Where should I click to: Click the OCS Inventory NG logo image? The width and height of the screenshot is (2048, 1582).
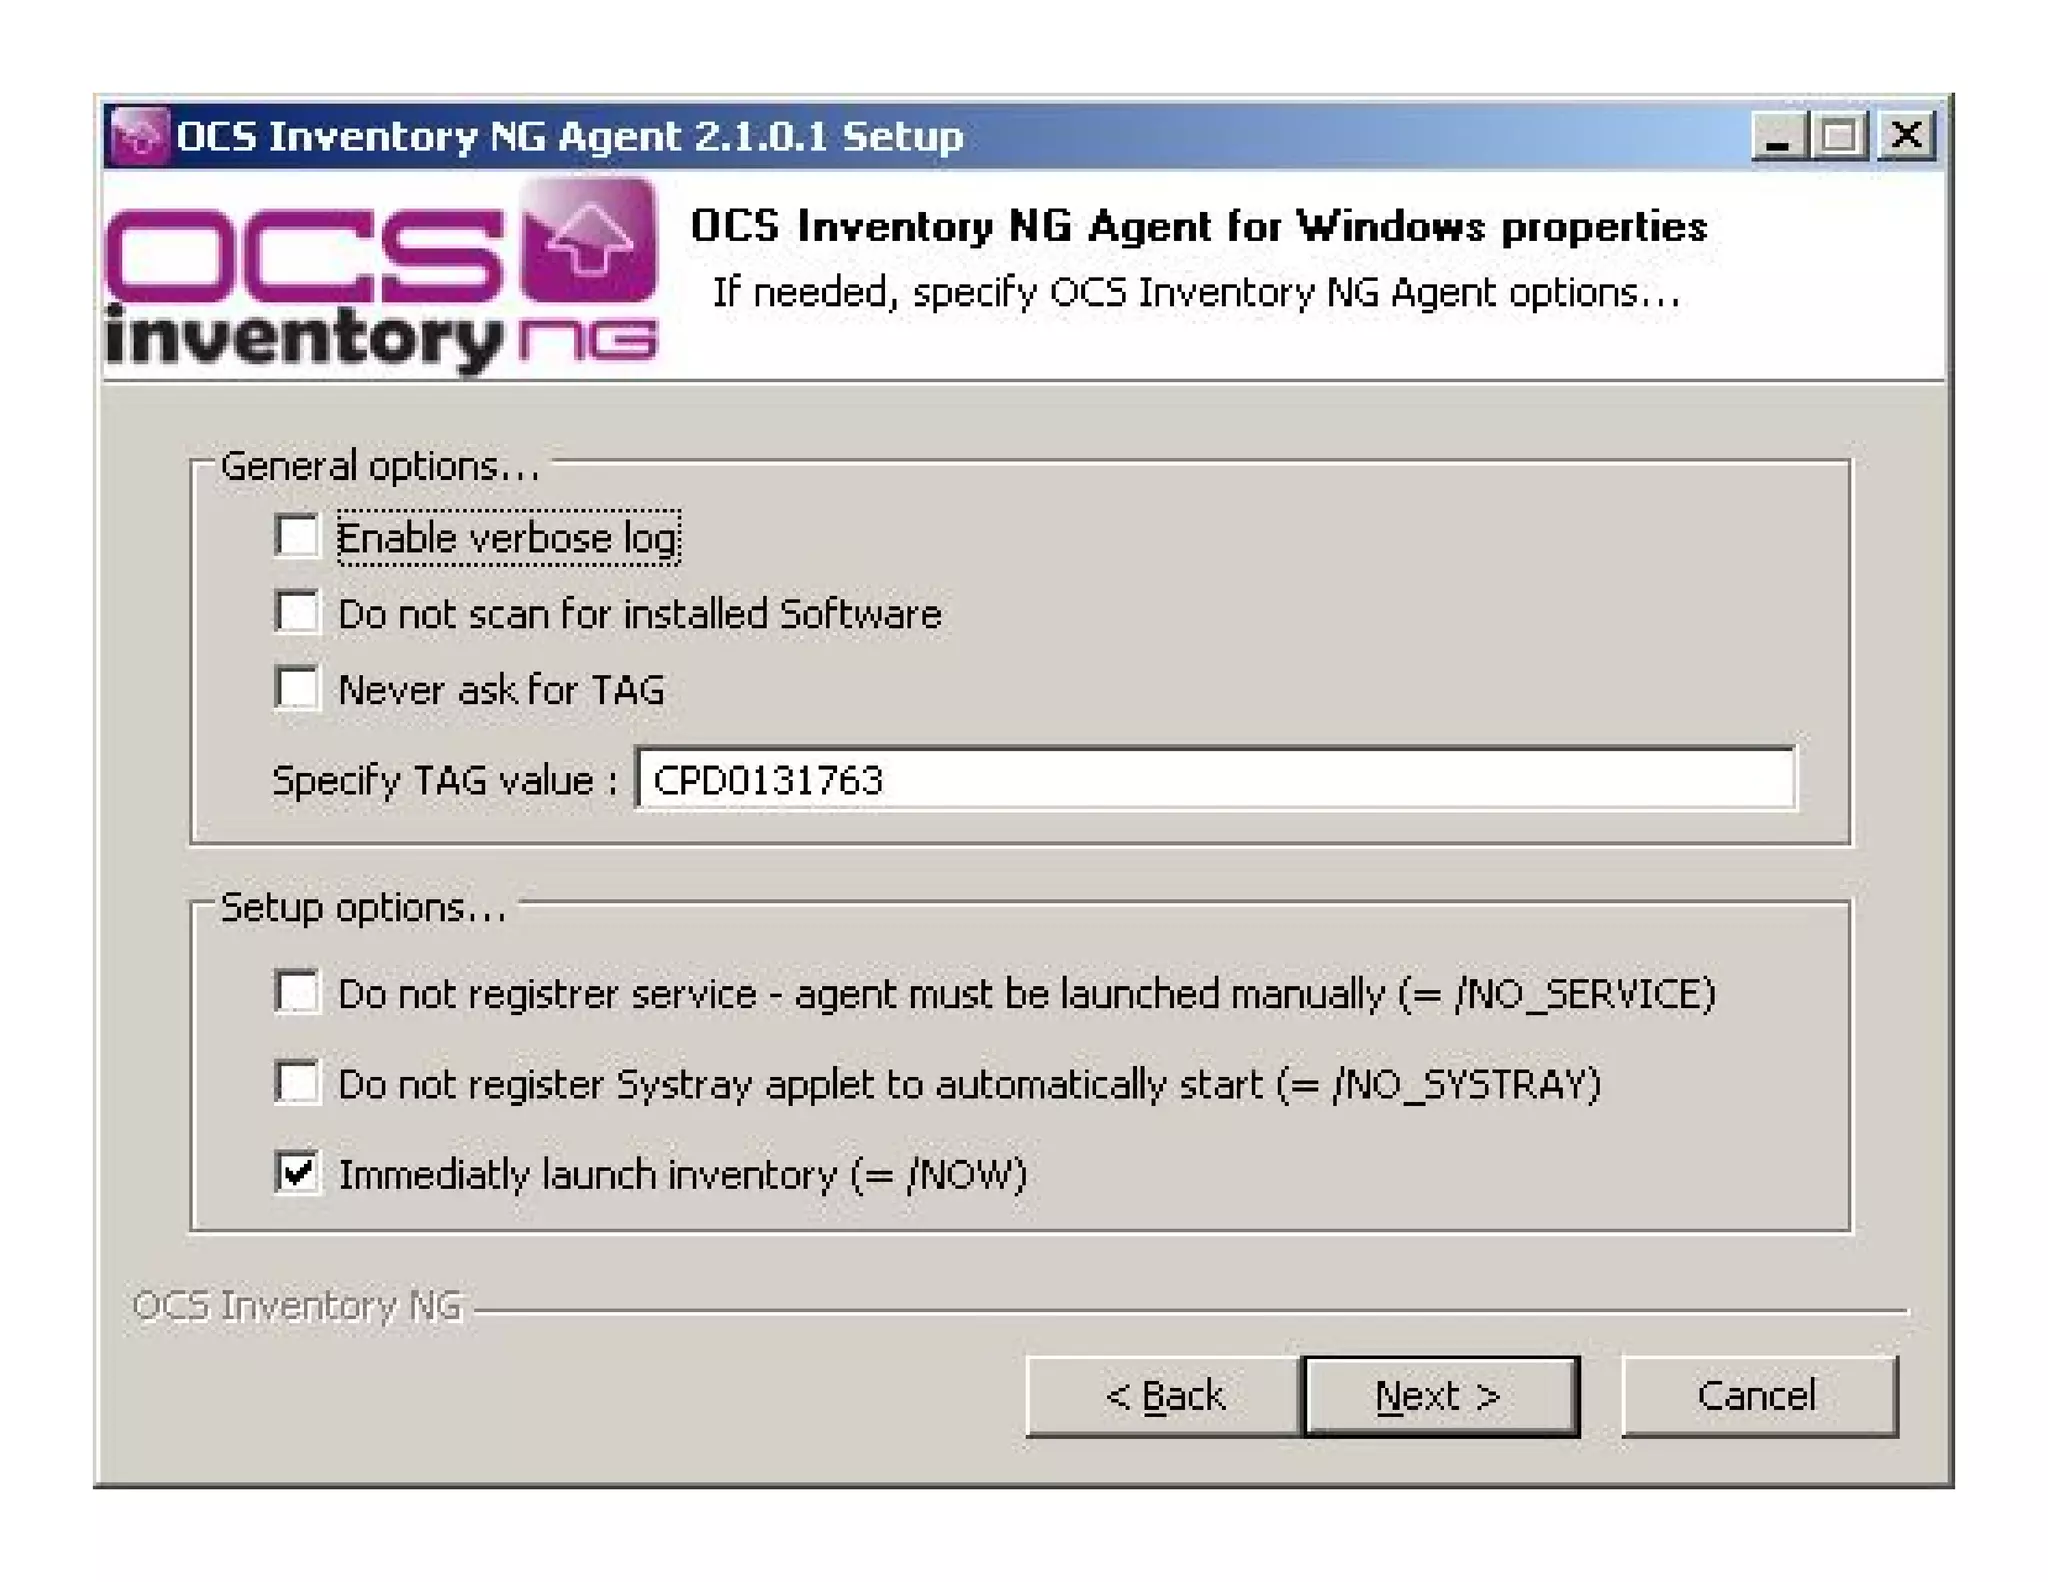click(380, 278)
